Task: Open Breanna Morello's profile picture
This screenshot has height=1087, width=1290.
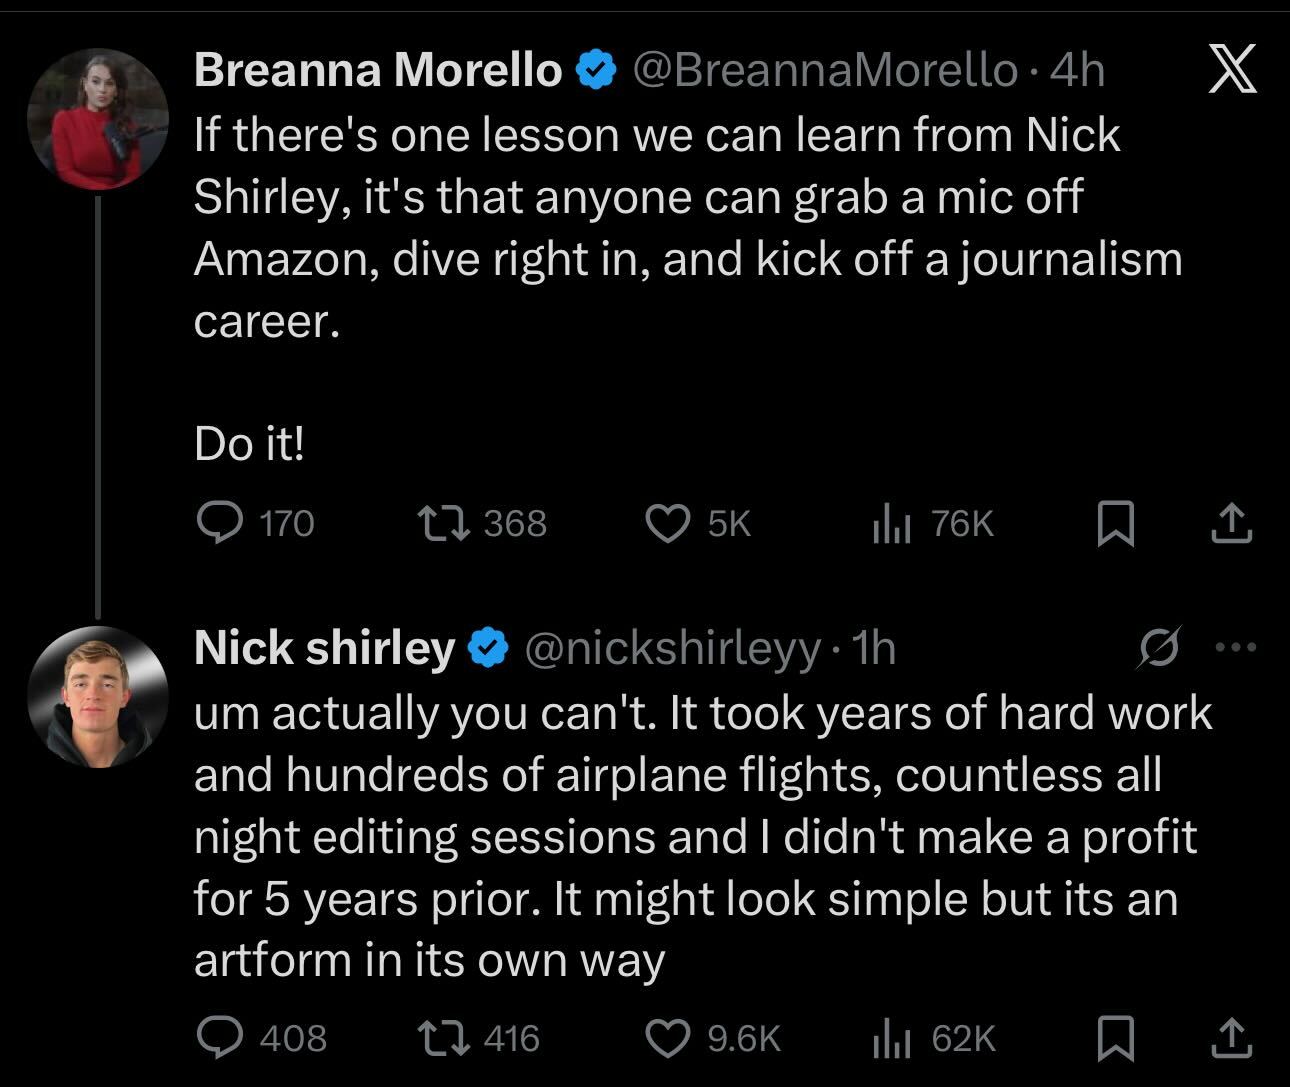Action: [x=98, y=119]
